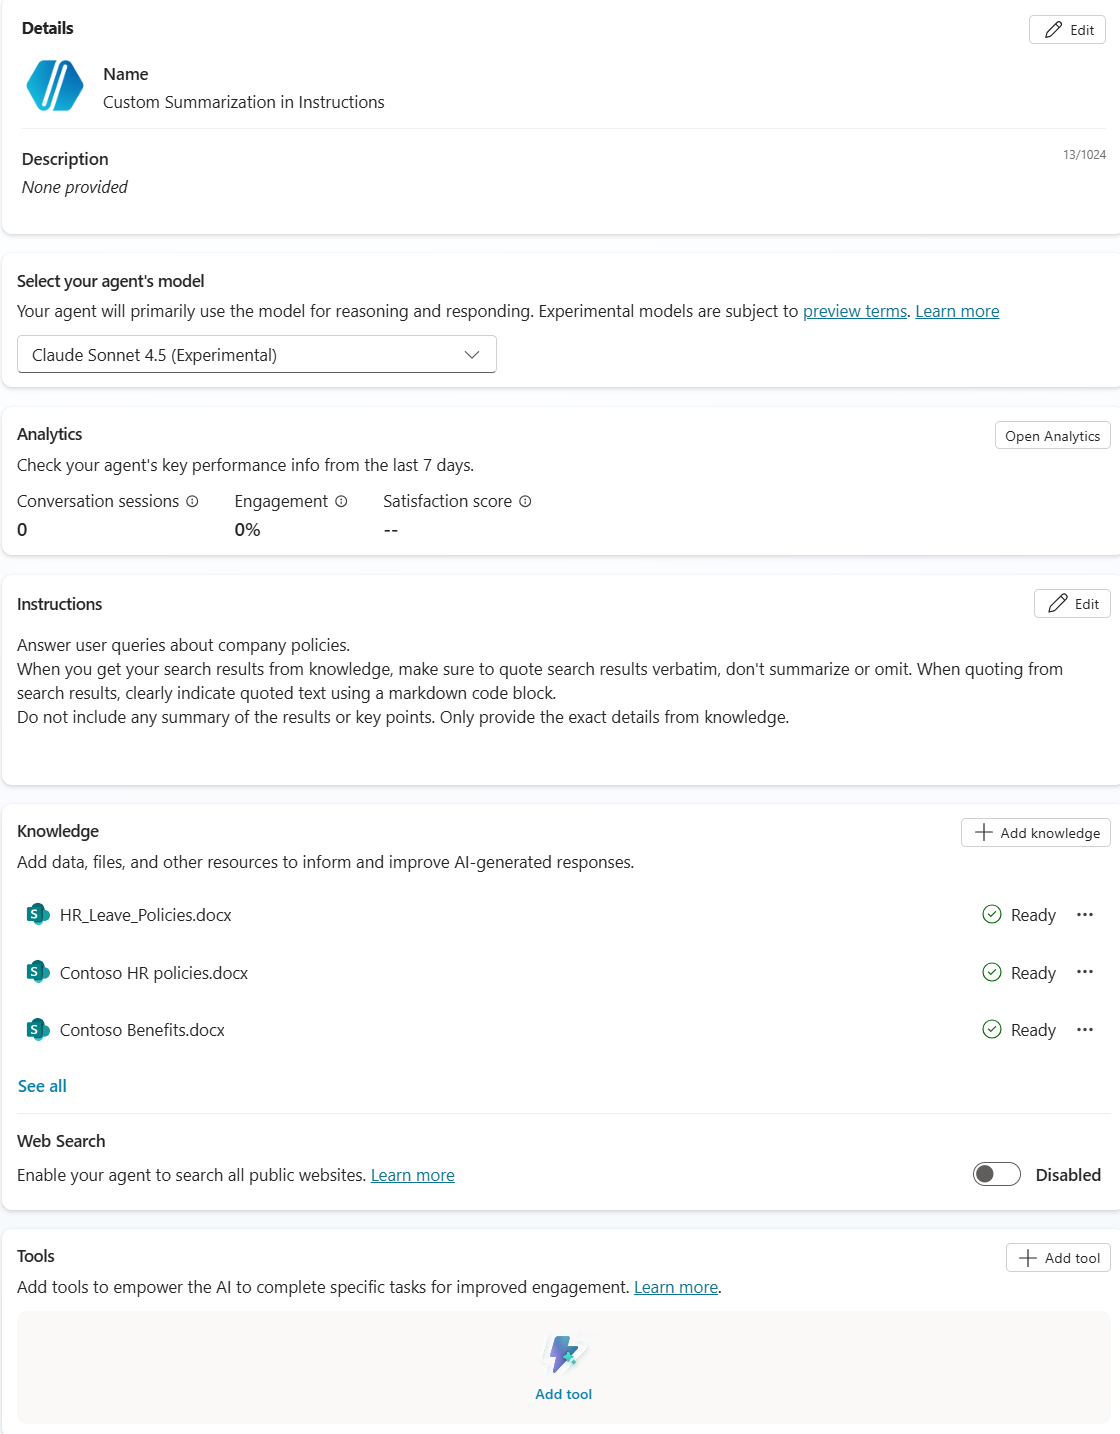This screenshot has width=1120, height=1434.
Task: Click Add knowledge button
Action: (x=1036, y=833)
